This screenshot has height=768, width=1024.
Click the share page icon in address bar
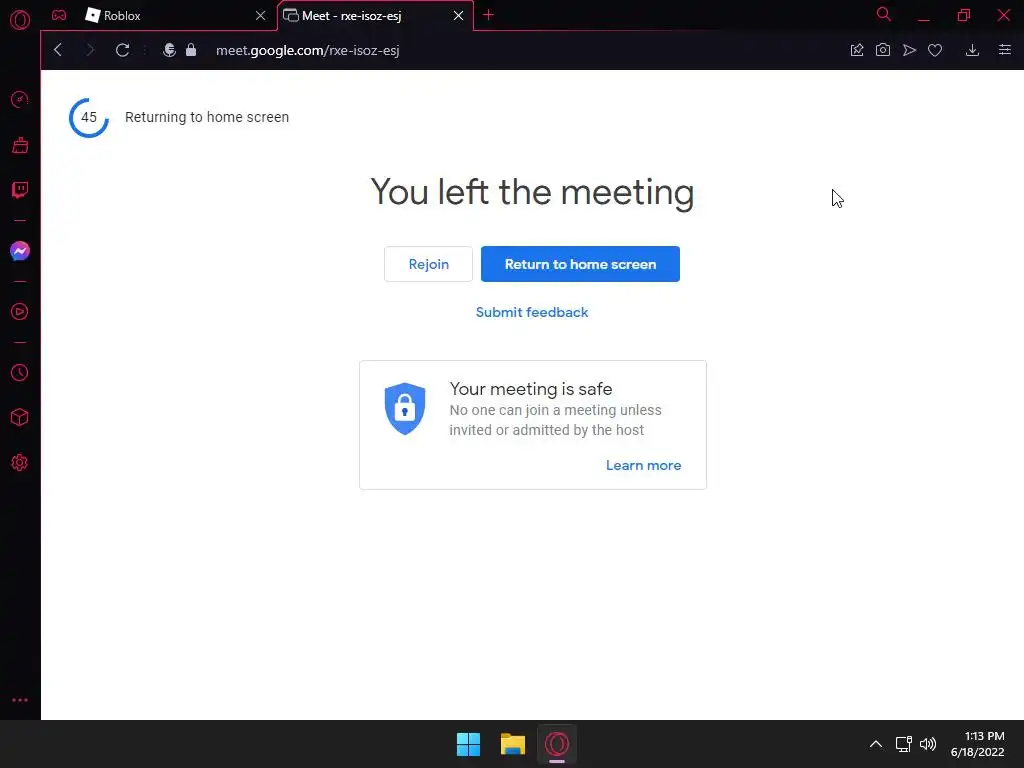point(857,50)
